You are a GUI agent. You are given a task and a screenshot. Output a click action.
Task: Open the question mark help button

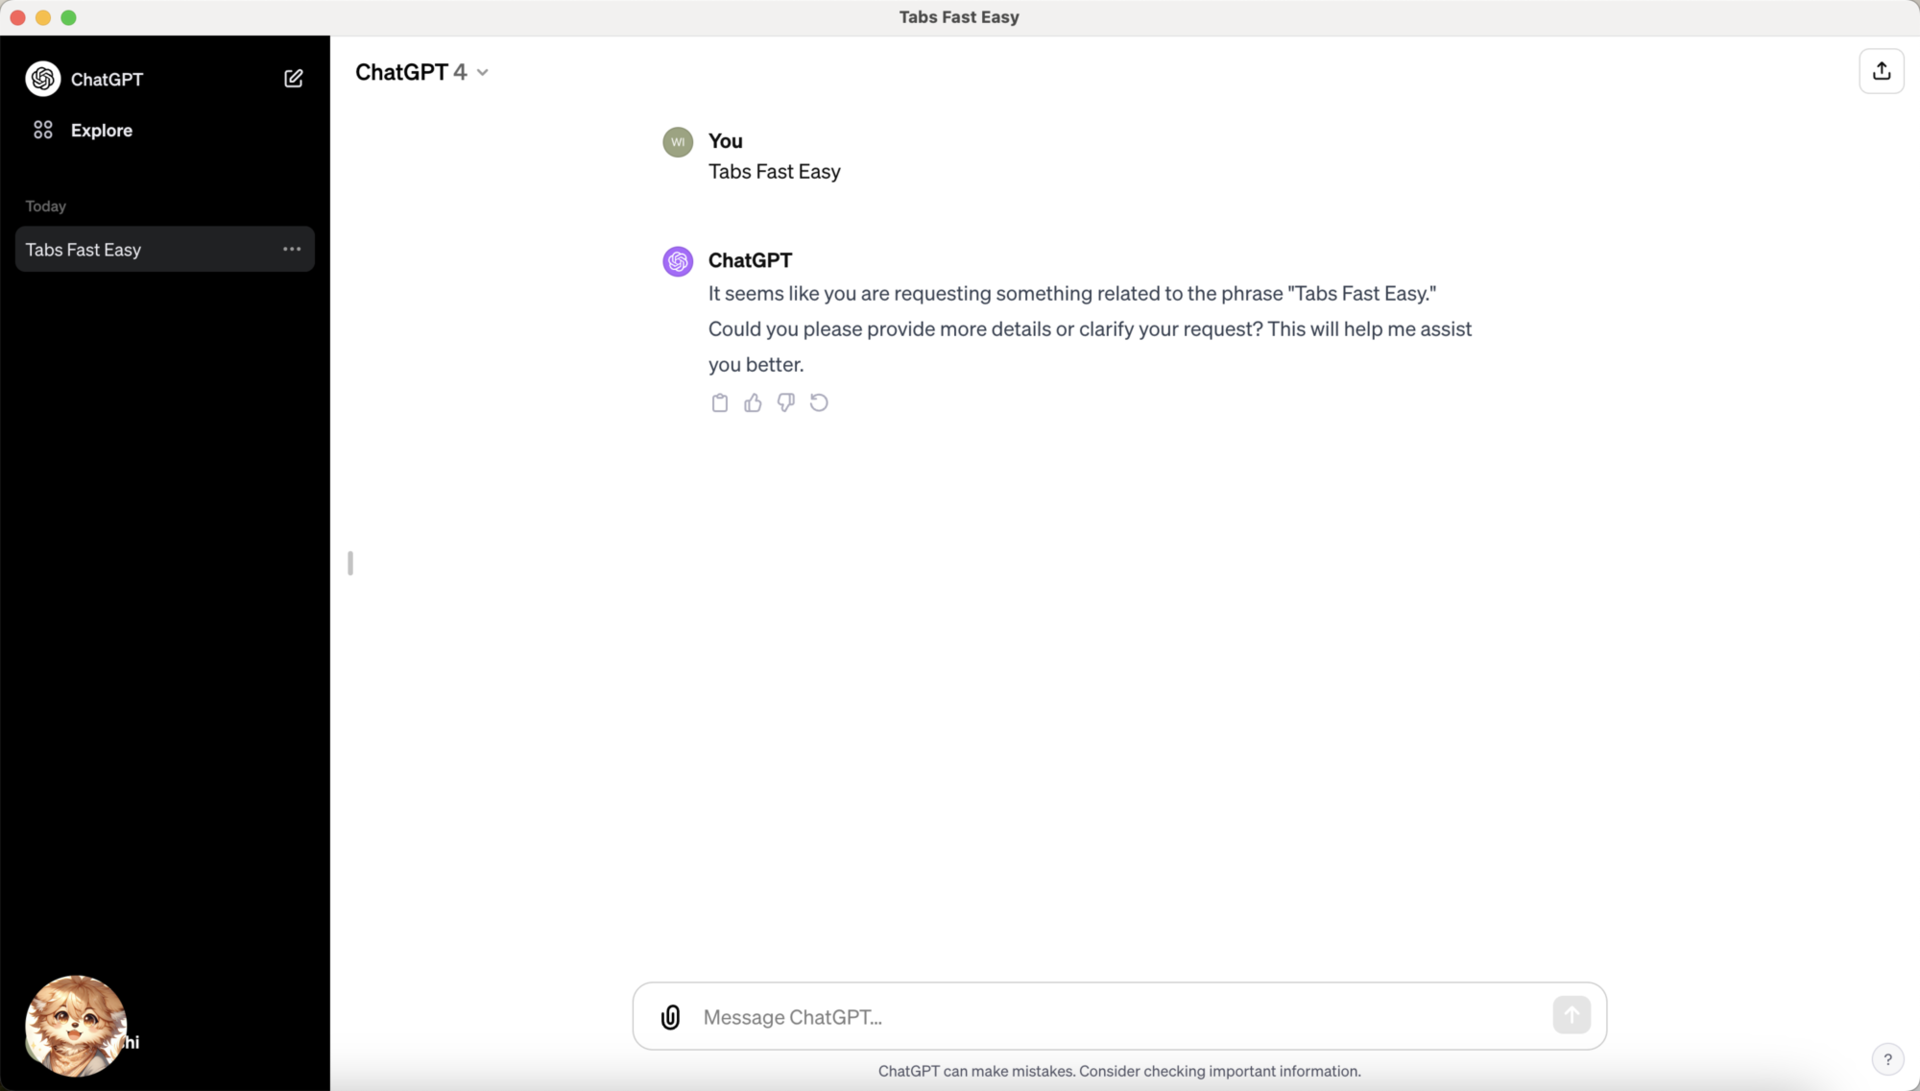[x=1887, y=1059]
